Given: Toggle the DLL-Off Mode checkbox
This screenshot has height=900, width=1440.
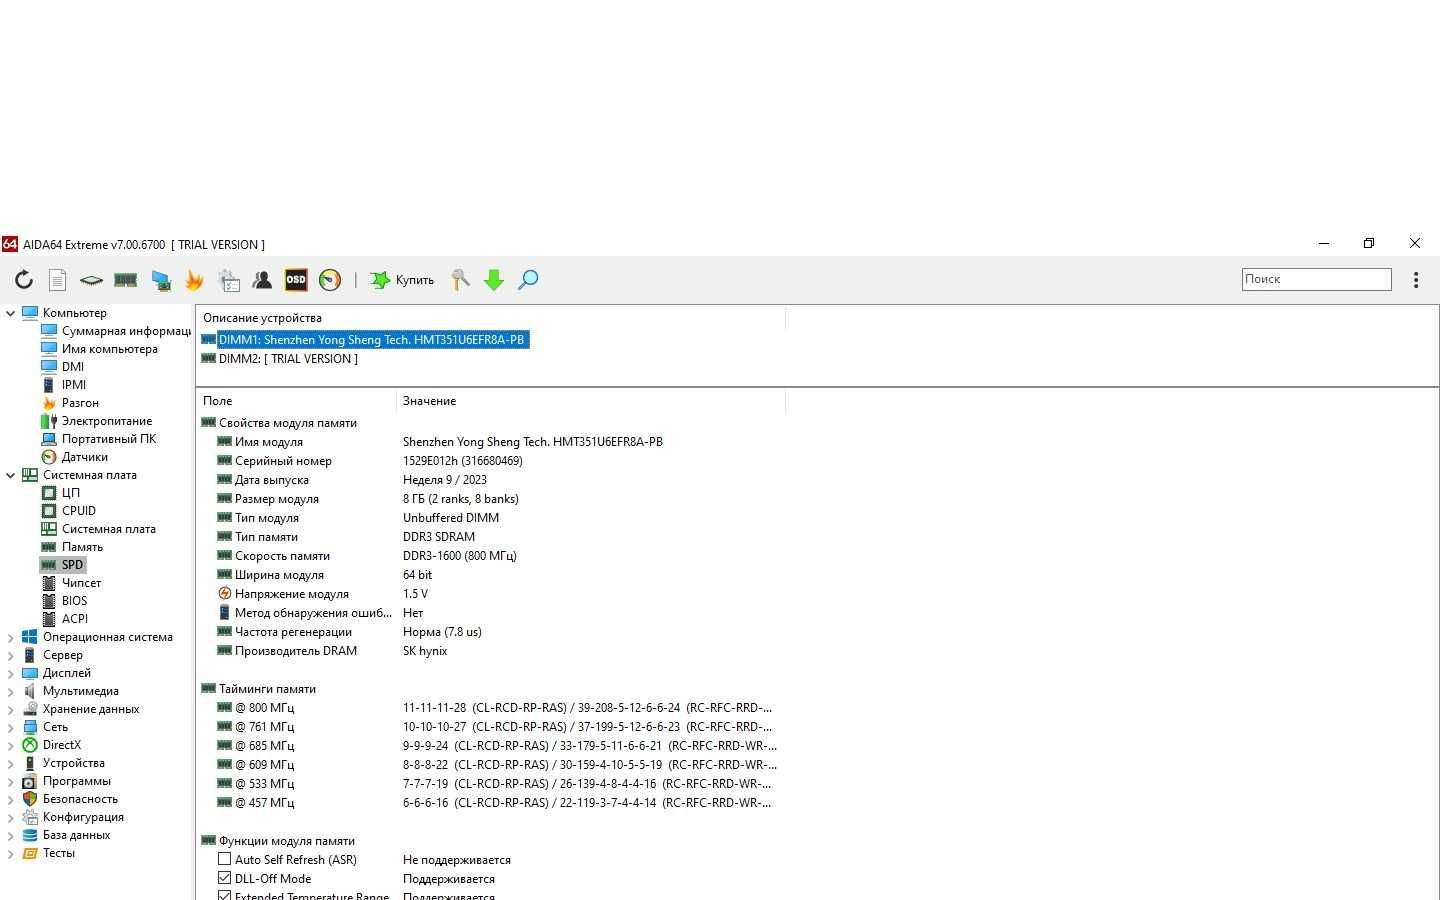Looking at the screenshot, I should pos(224,878).
